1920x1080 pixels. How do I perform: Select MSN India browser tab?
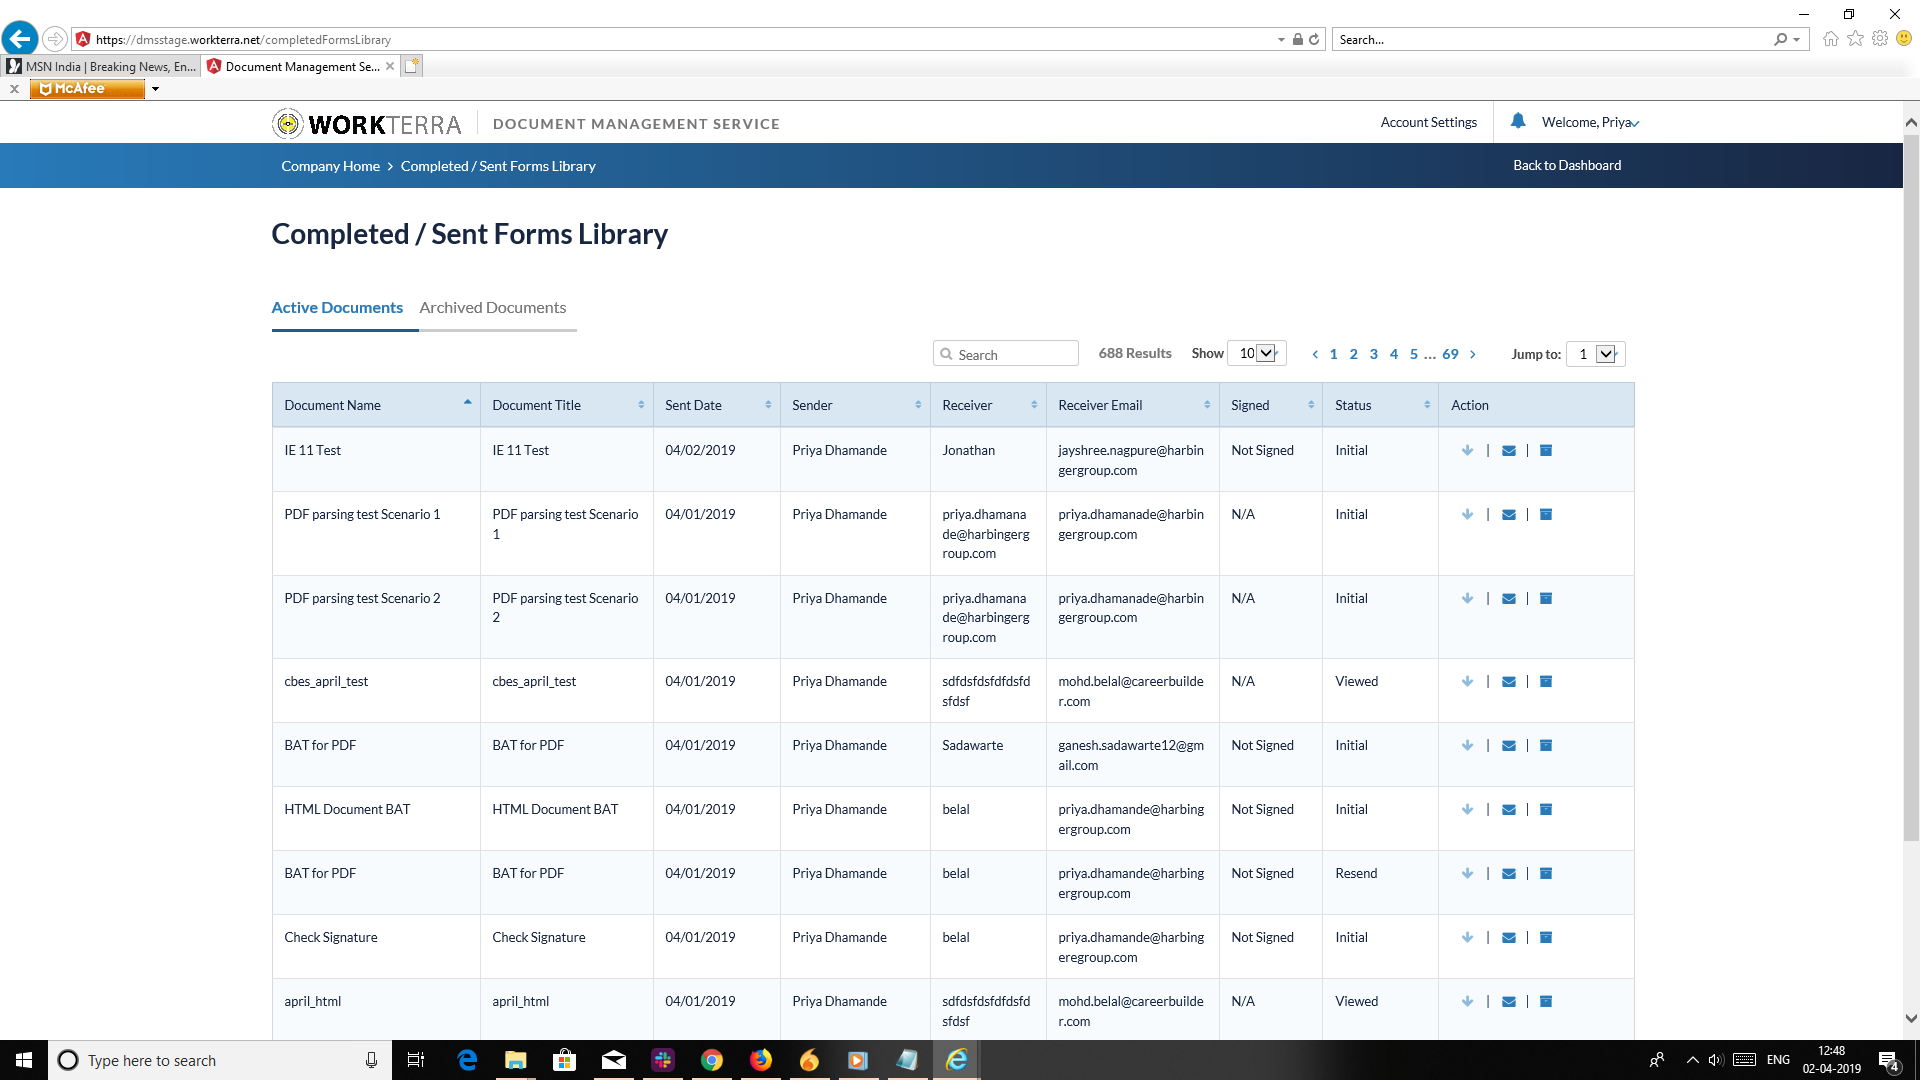tap(102, 67)
